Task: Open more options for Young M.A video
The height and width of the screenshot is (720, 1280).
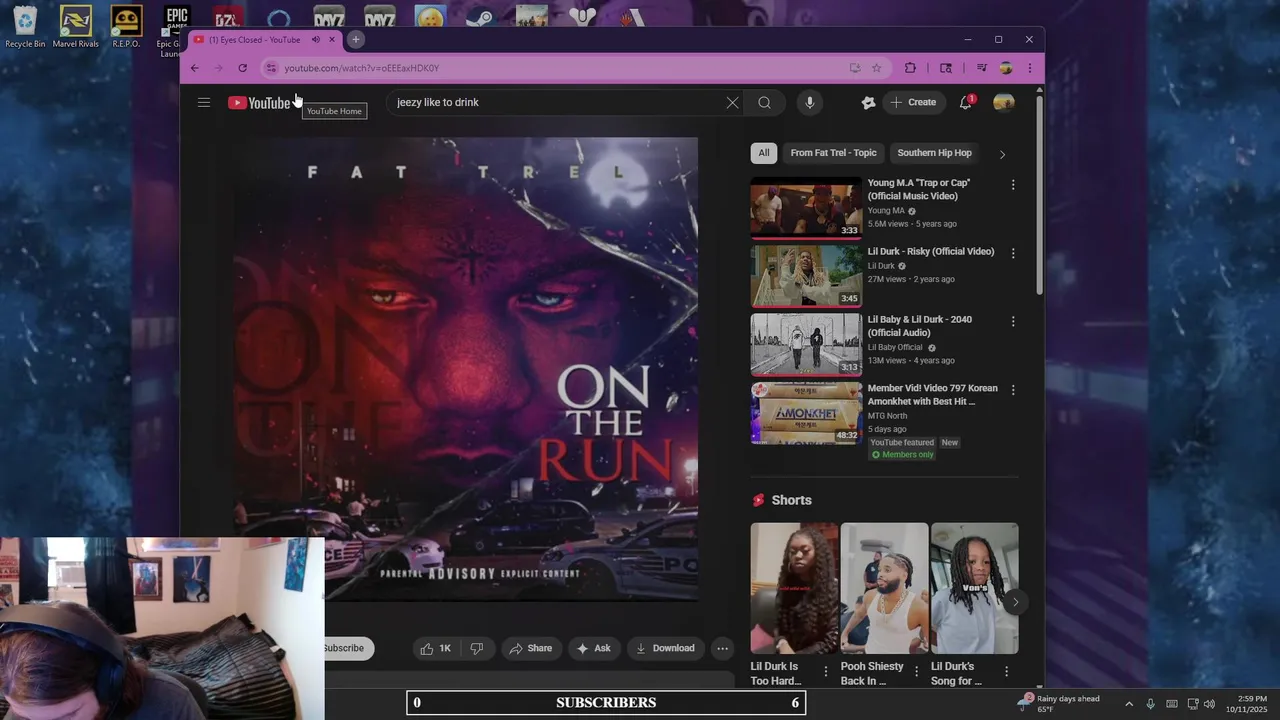Action: click(x=1013, y=185)
